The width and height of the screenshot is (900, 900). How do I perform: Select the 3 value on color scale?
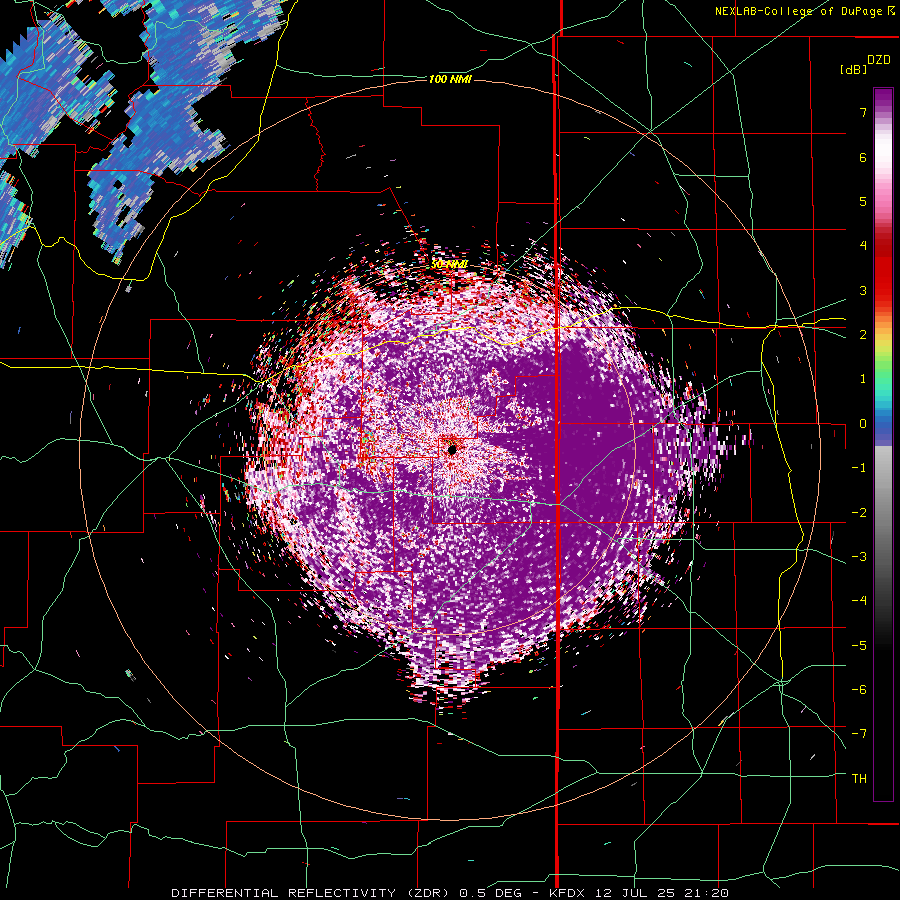pyautogui.click(x=863, y=290)
